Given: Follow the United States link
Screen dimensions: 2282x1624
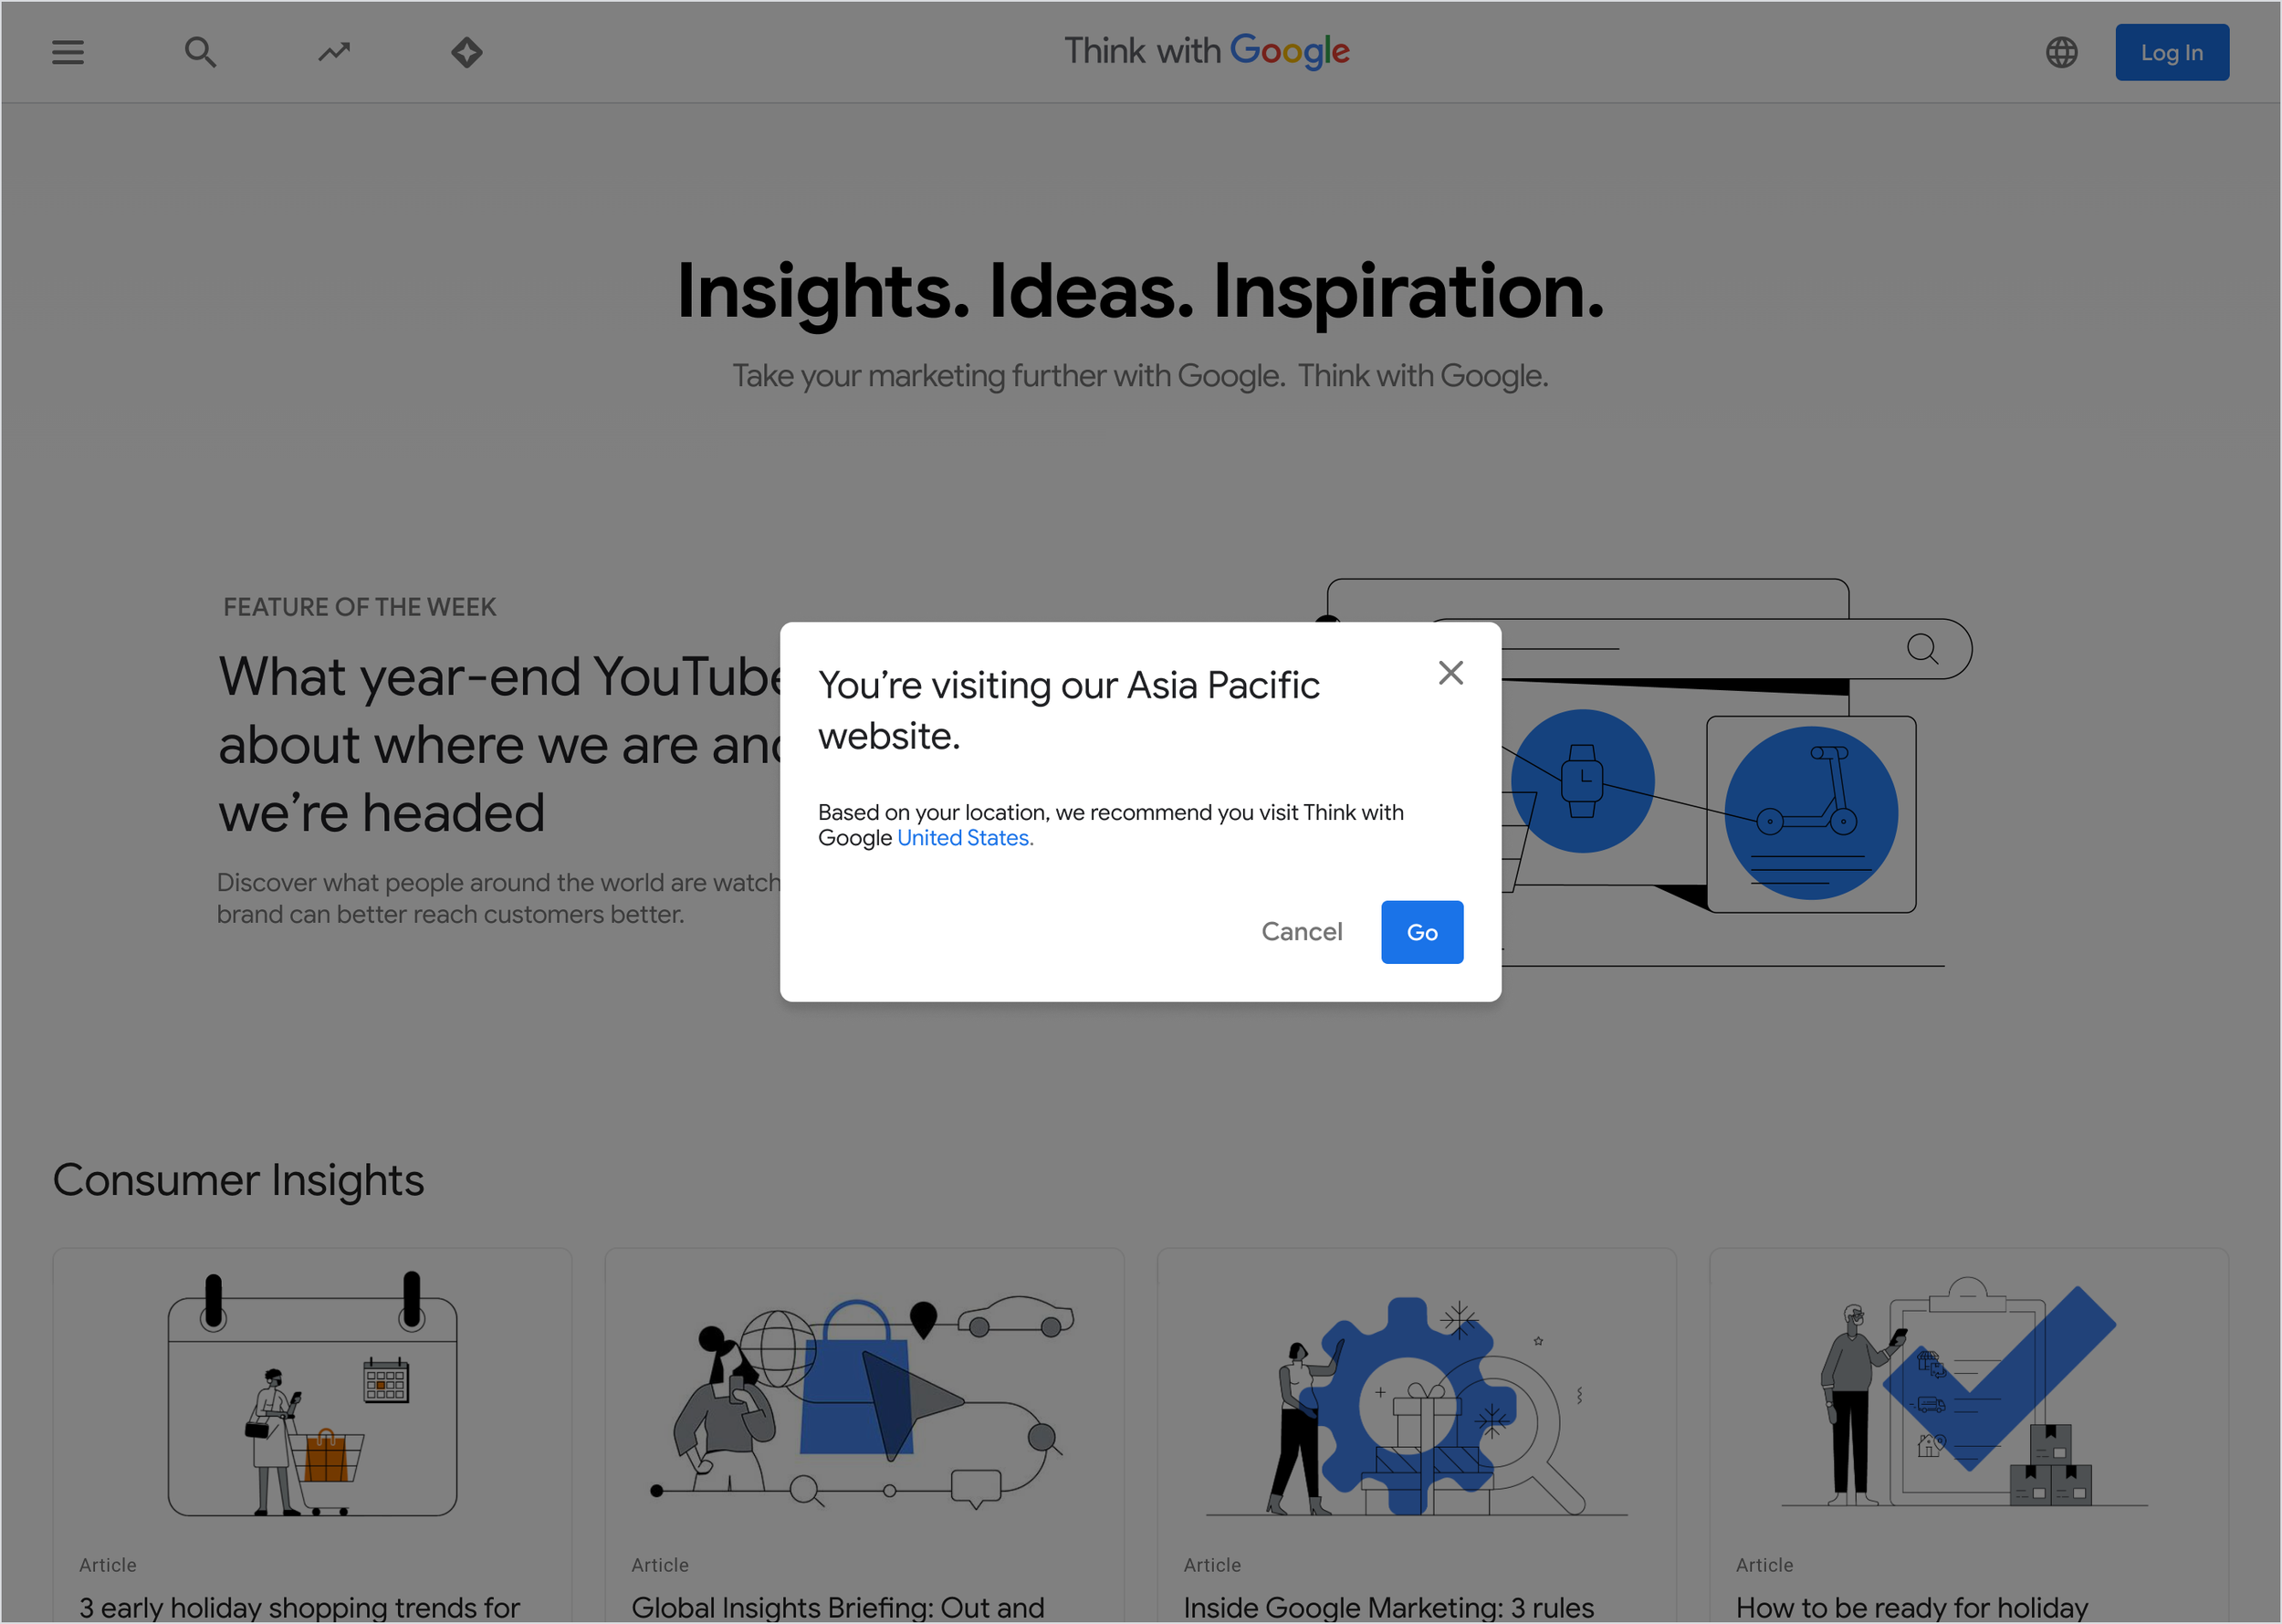Looking at the screenshot, I should pyautogui.click(x=964, y=838).
